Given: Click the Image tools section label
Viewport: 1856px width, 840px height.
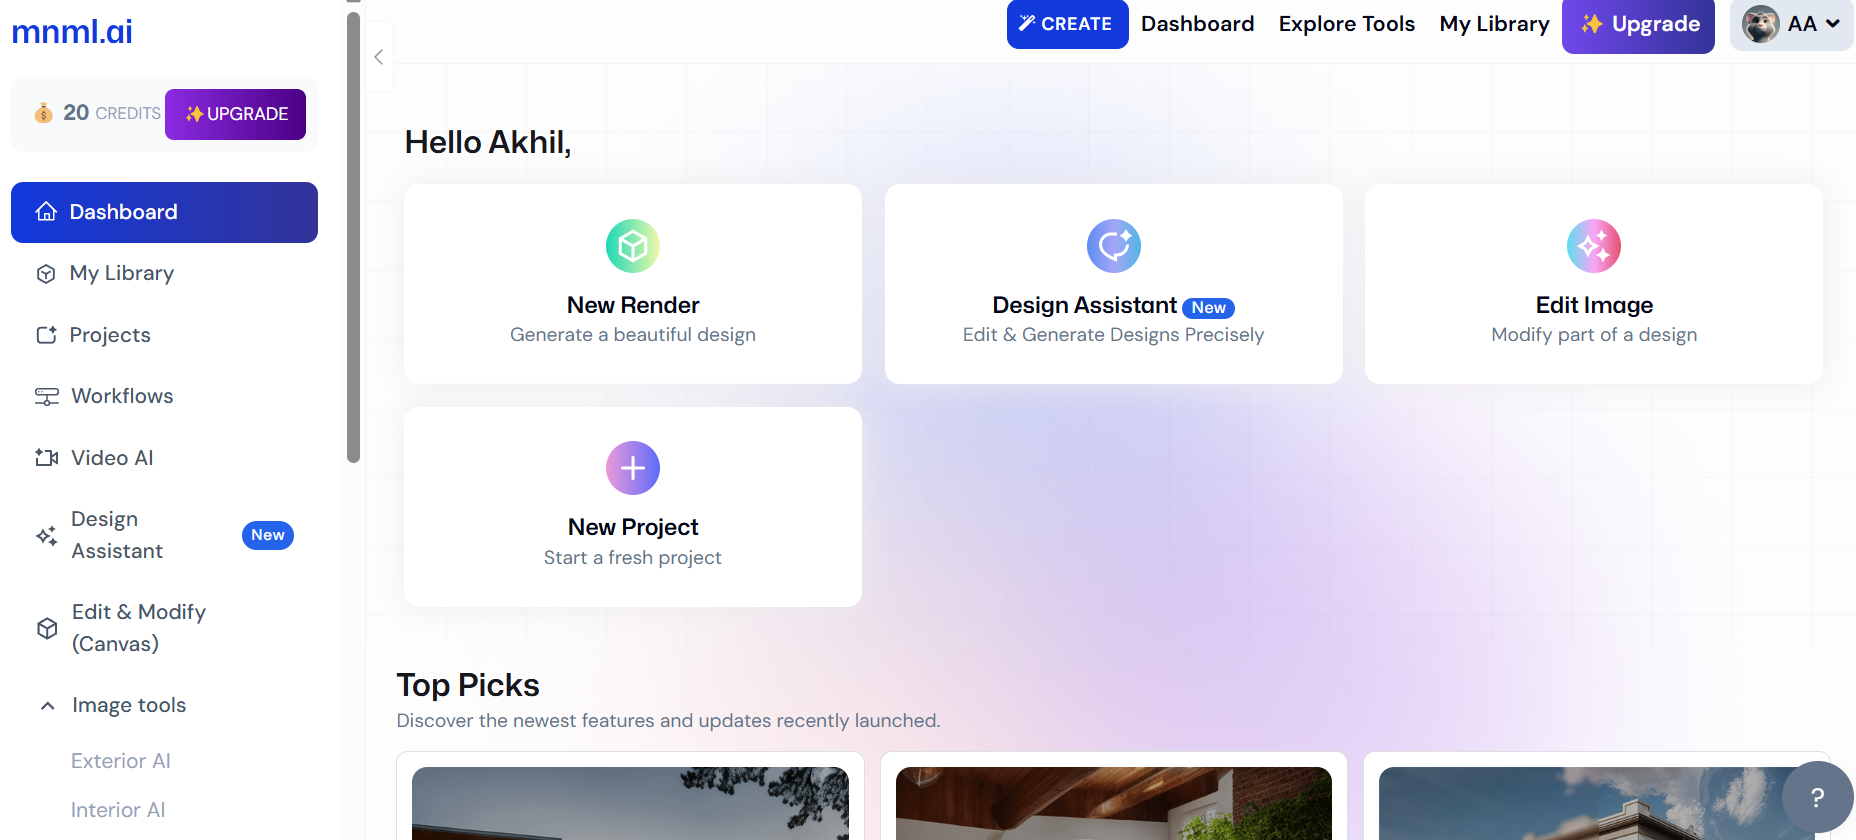Looking at the screenshot, I should [x=129, y=705].
